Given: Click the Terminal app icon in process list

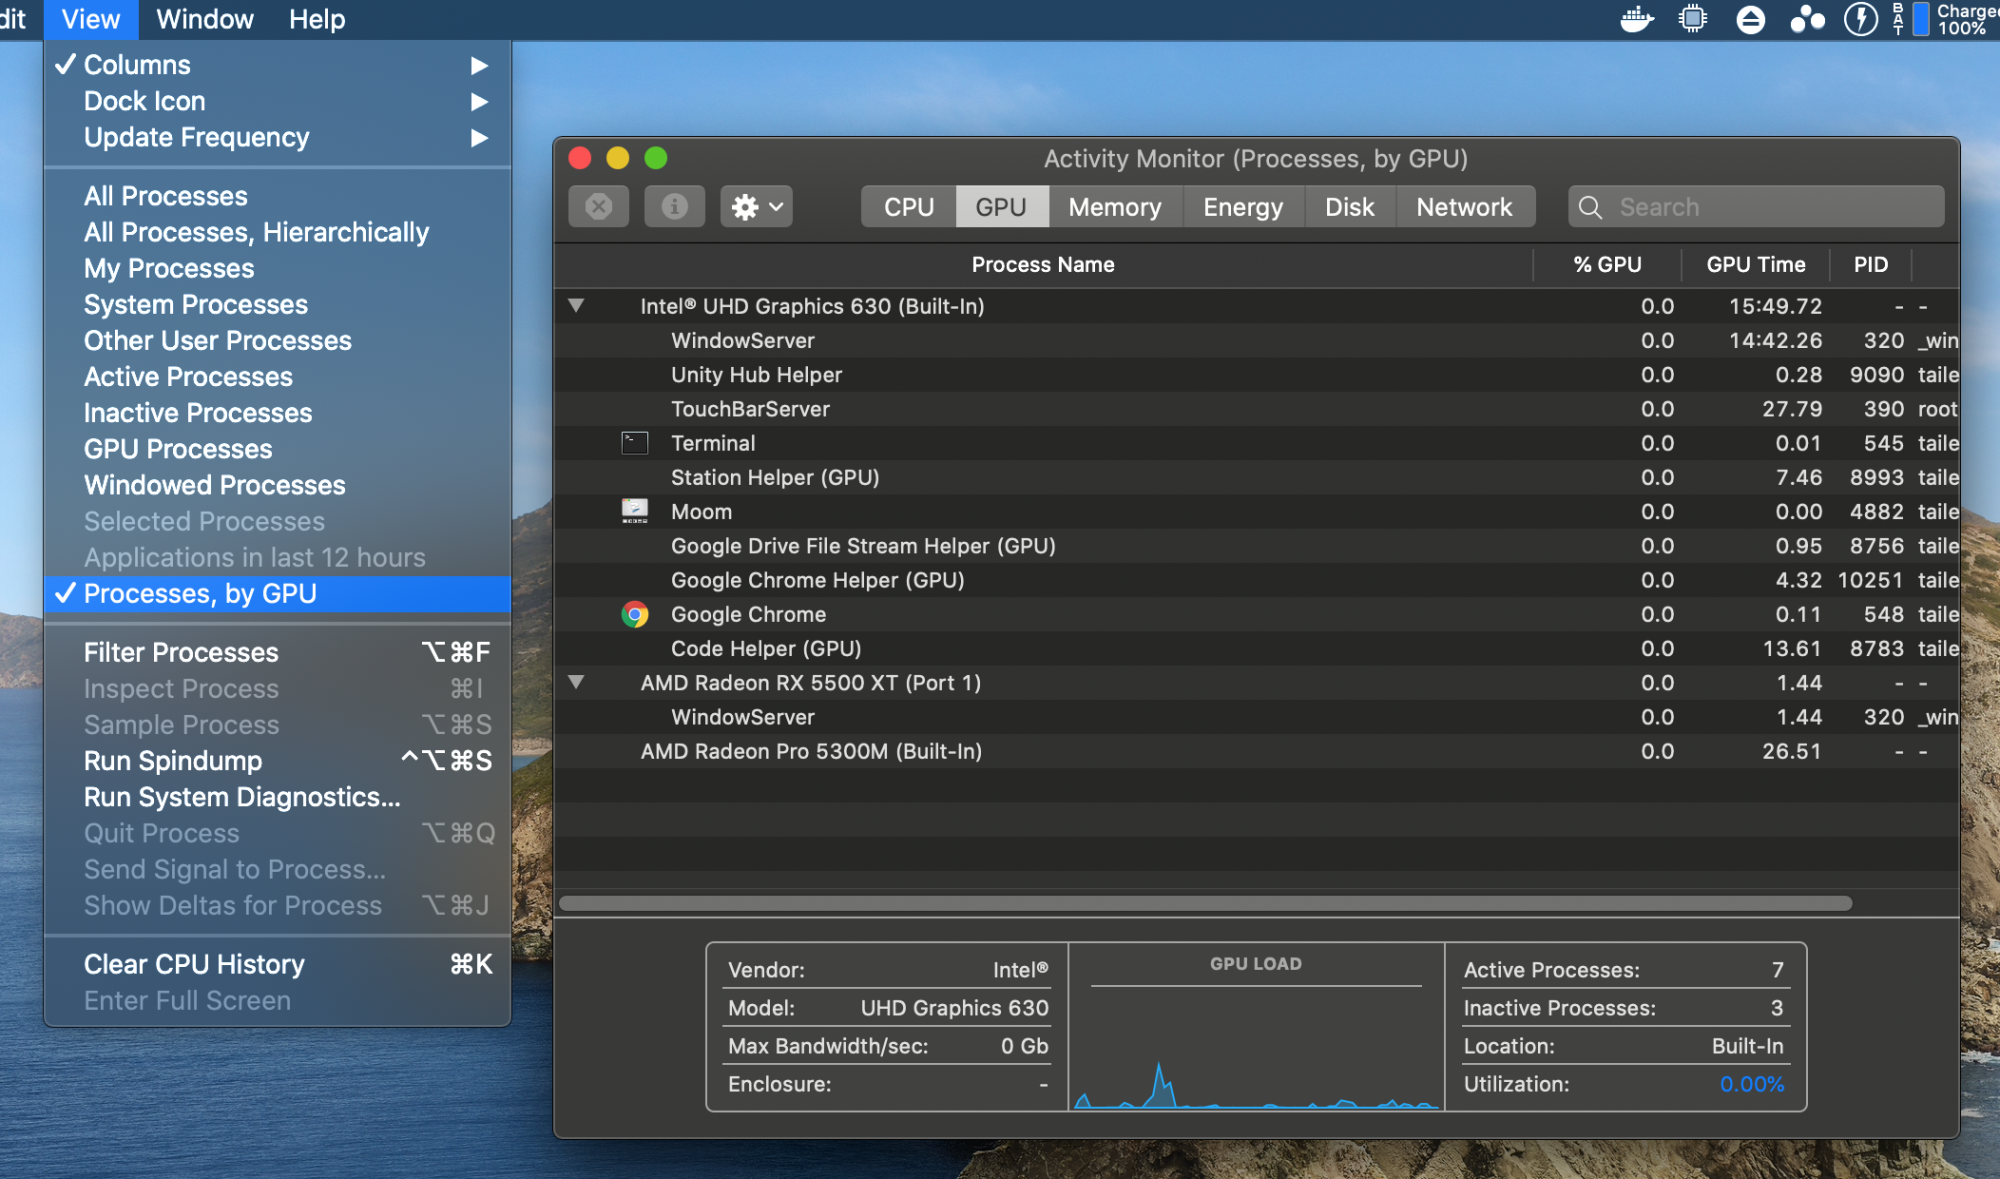Looking at the screenshot, I should pos(635,443).
